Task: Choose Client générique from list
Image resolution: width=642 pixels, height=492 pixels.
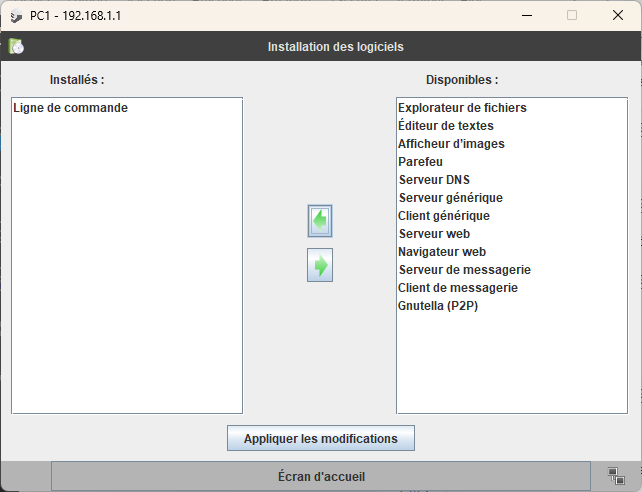Action: pyautogui.click(x=444, y=216)
